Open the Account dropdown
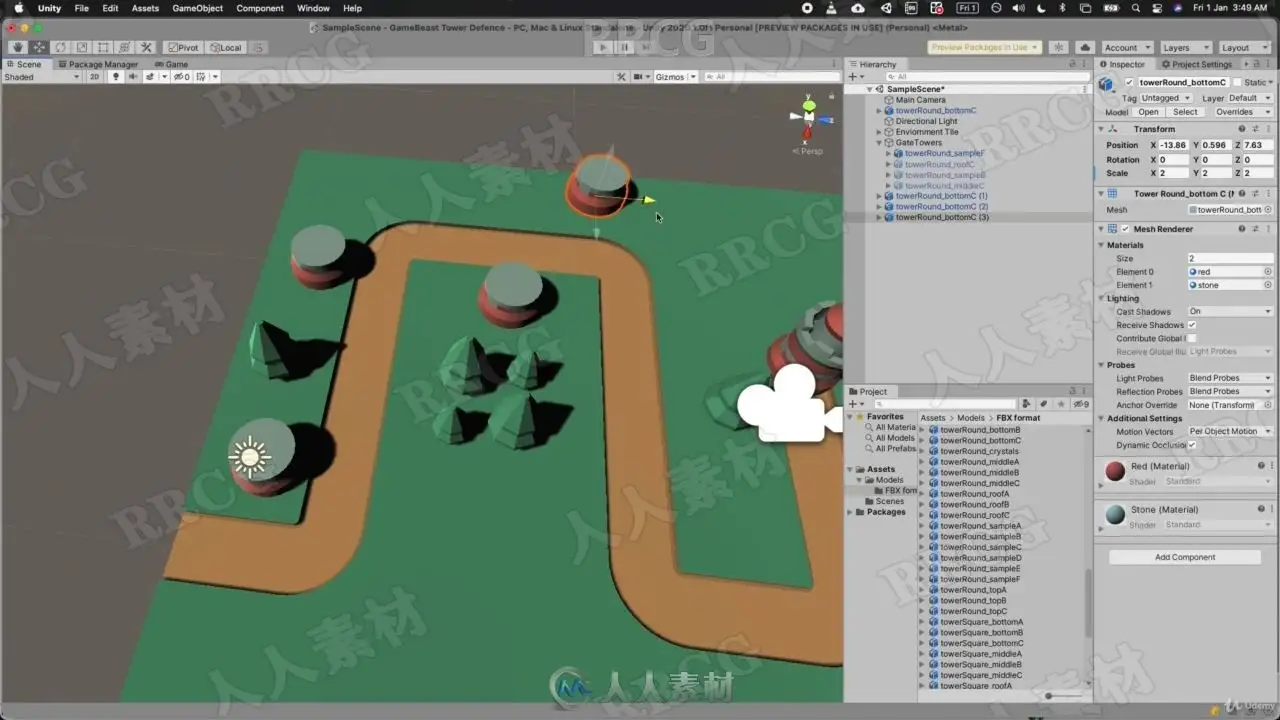Viewport: 1280px width, 720px height. pyautogui.click(x=1126, y=47)
